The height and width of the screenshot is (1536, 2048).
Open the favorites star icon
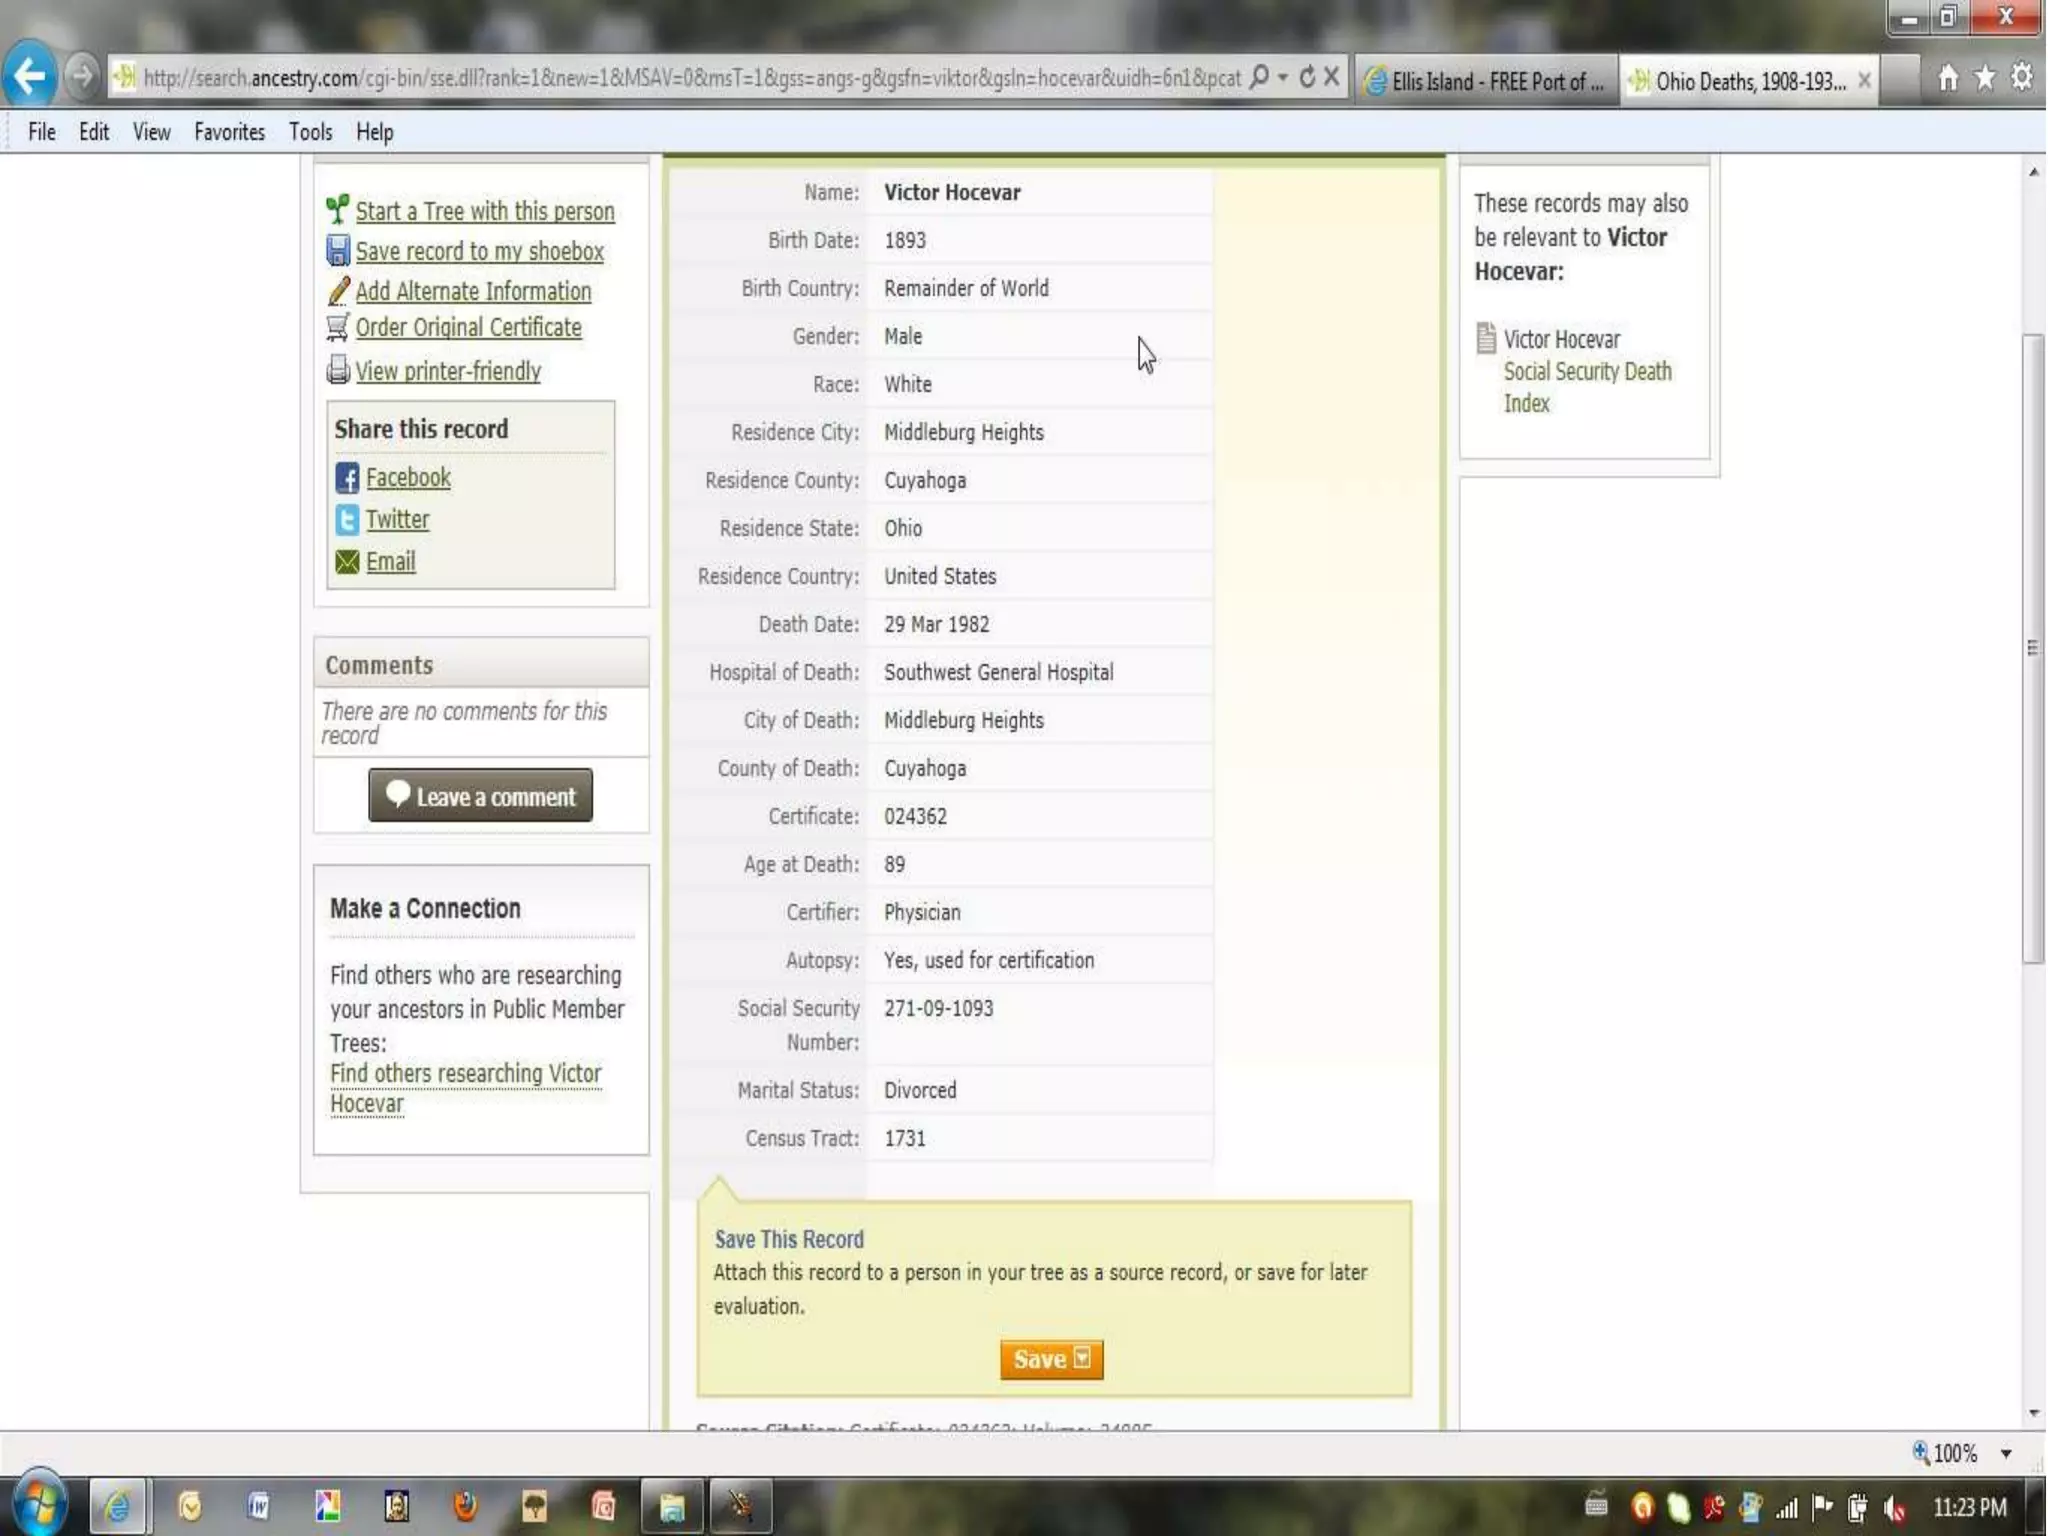tap(1984, 78)
